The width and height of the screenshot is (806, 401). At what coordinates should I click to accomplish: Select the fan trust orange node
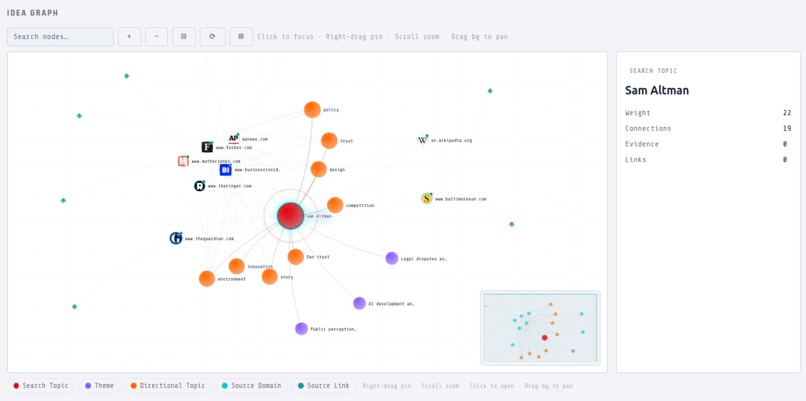point(296,257)
